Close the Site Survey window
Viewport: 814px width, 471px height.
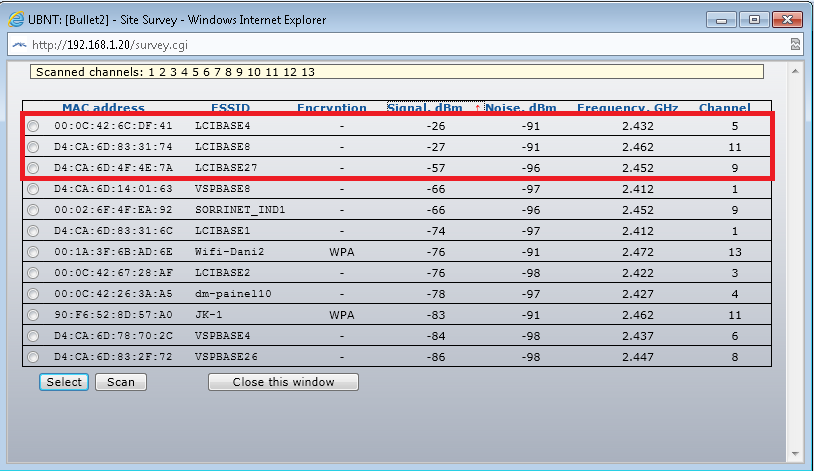tap(788, 20)
